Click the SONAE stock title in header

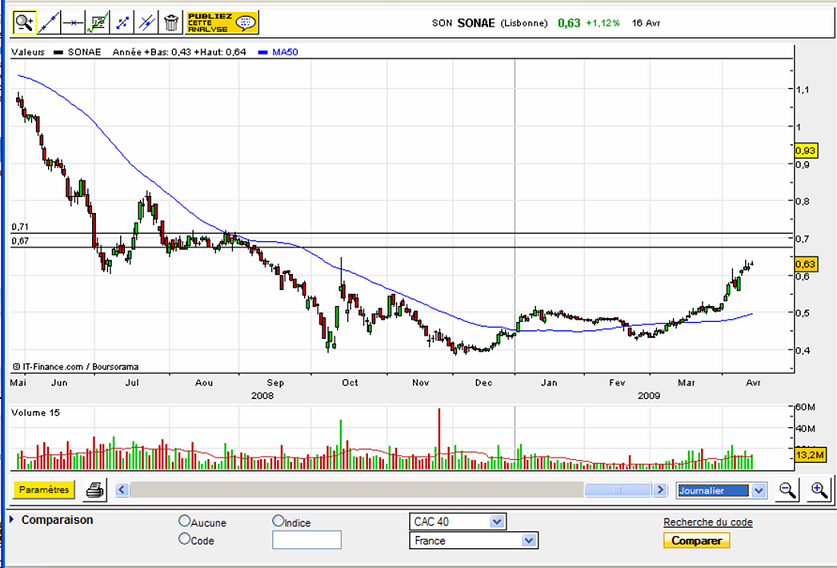(x=476, y=23)
